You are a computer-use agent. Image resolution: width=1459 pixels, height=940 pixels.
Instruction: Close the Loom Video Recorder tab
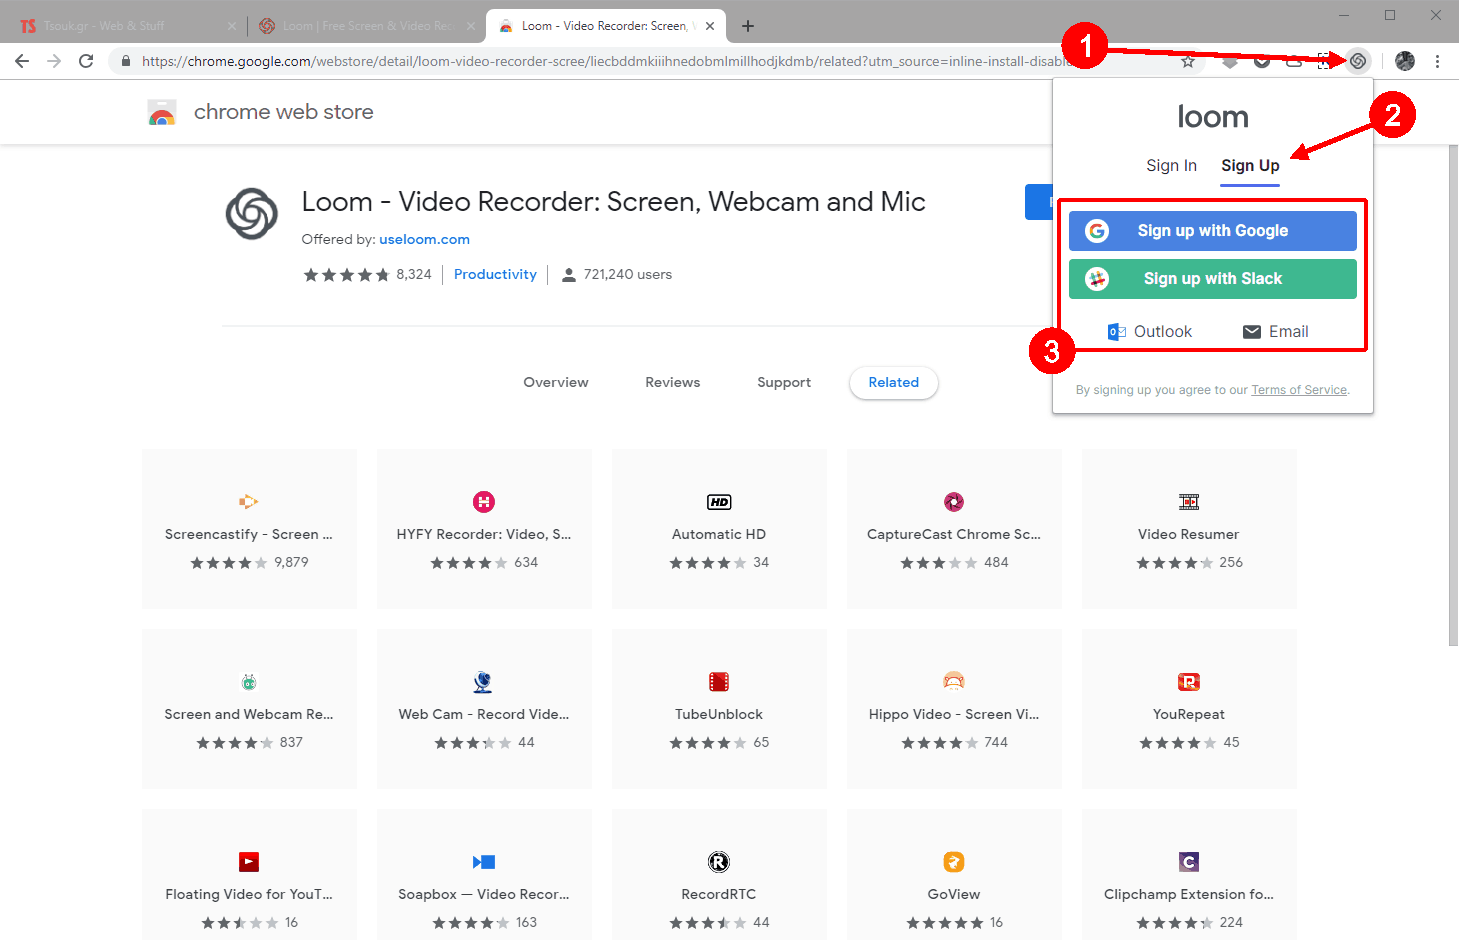[x=710, y=26]
